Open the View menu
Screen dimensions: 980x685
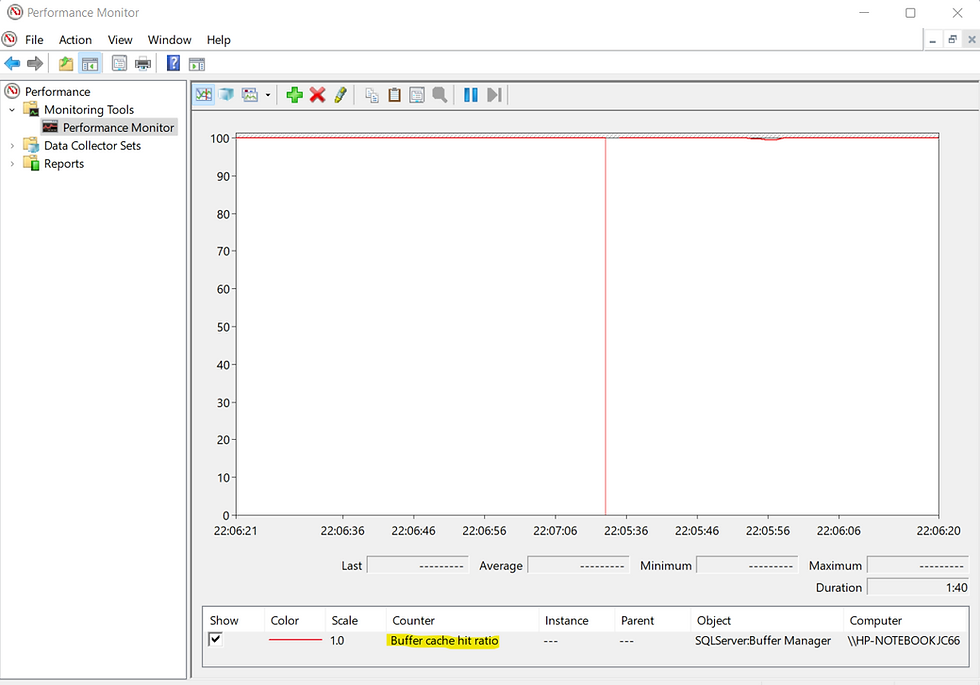coord(120,40)
